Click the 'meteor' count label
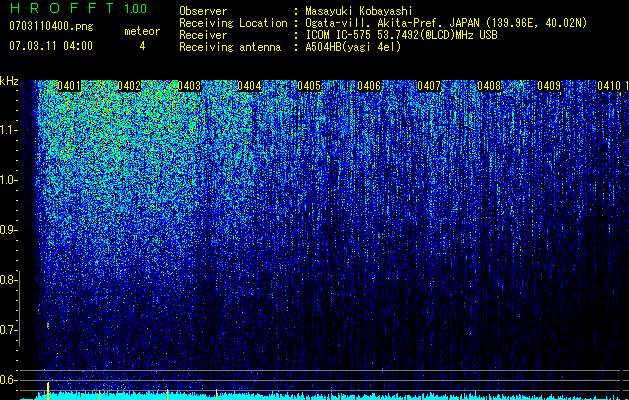The width and height of the screenshot is (629, 400). tap(142, 31)
